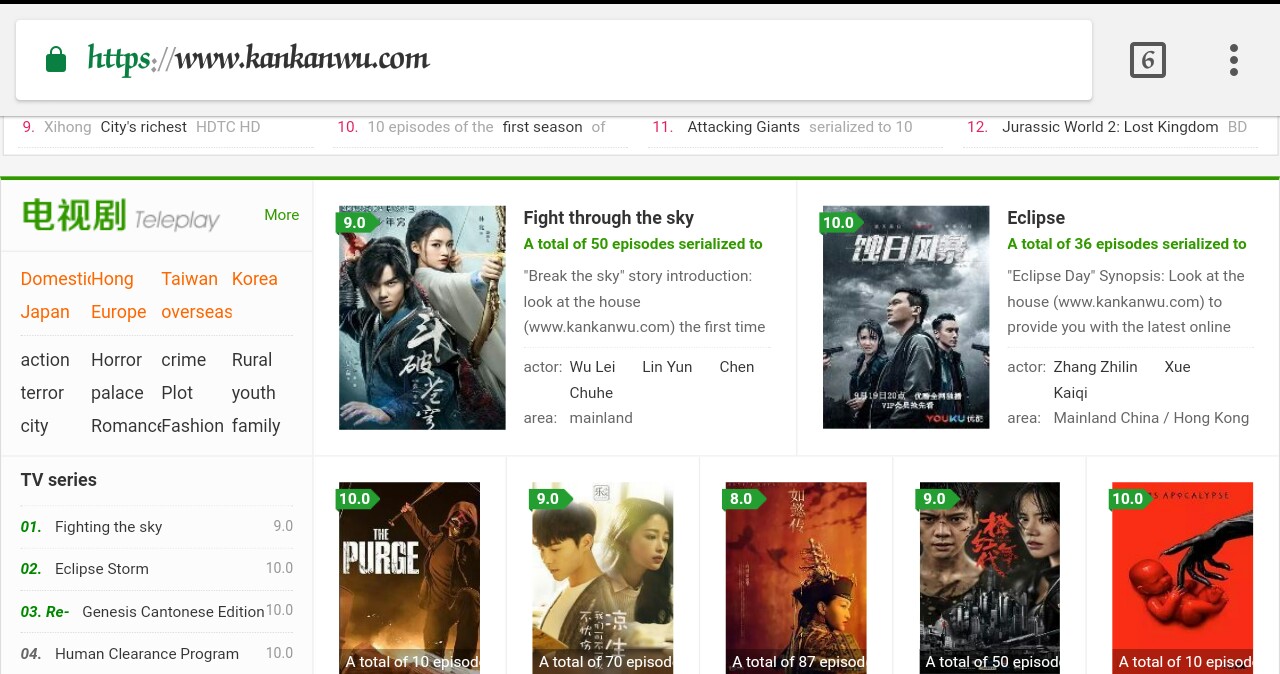
Task: Open the Eclipse title link
Action: tap(1036, 218)
